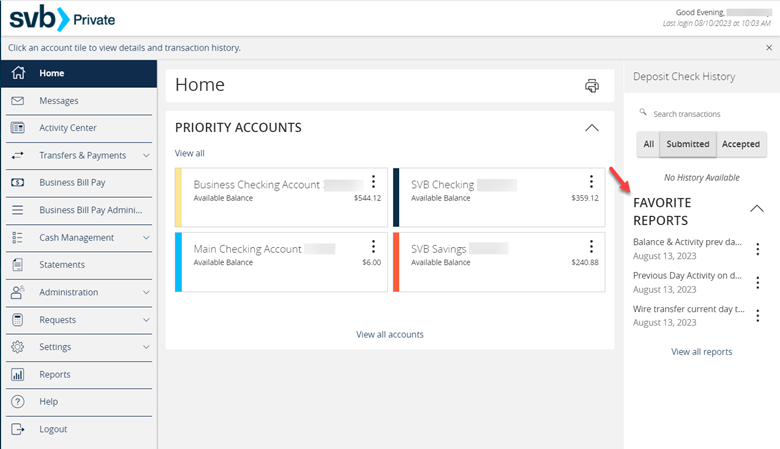The height and width of the screenshot is (449, 780).
Task: Expand Administration submenu chevron
Action: click(x=146, y=292)
